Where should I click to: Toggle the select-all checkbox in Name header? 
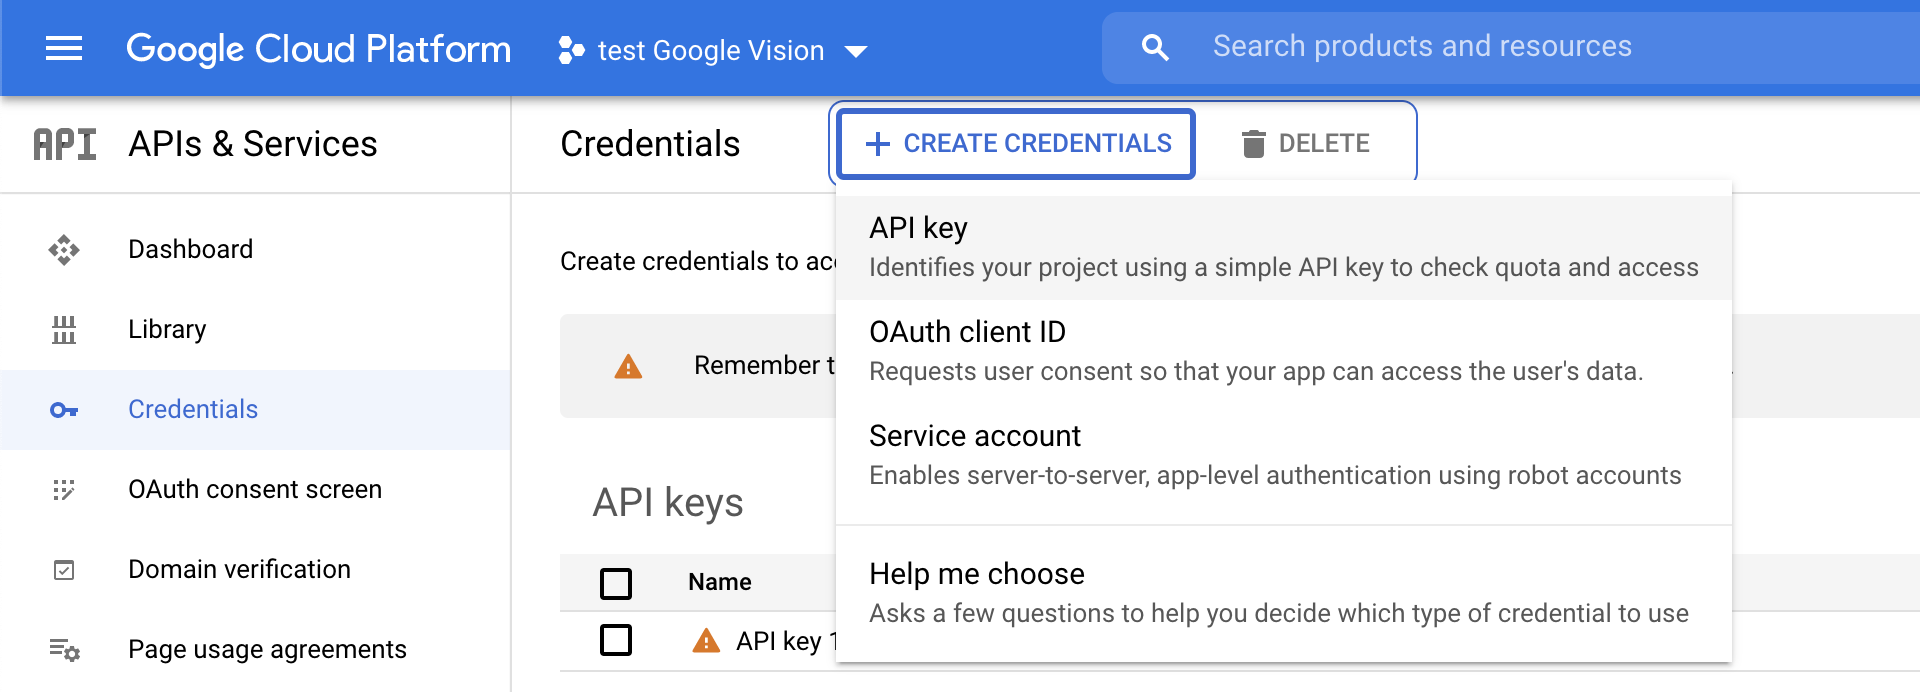coord(616,583)
